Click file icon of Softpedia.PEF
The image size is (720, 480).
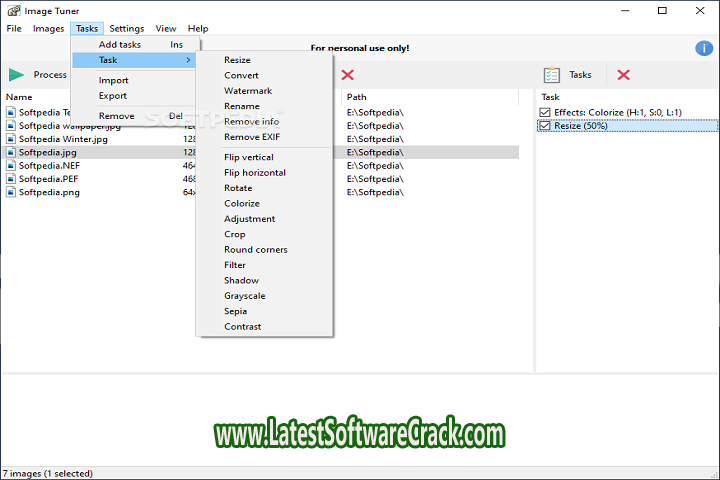pyautogui.click(x=11, y=179)
